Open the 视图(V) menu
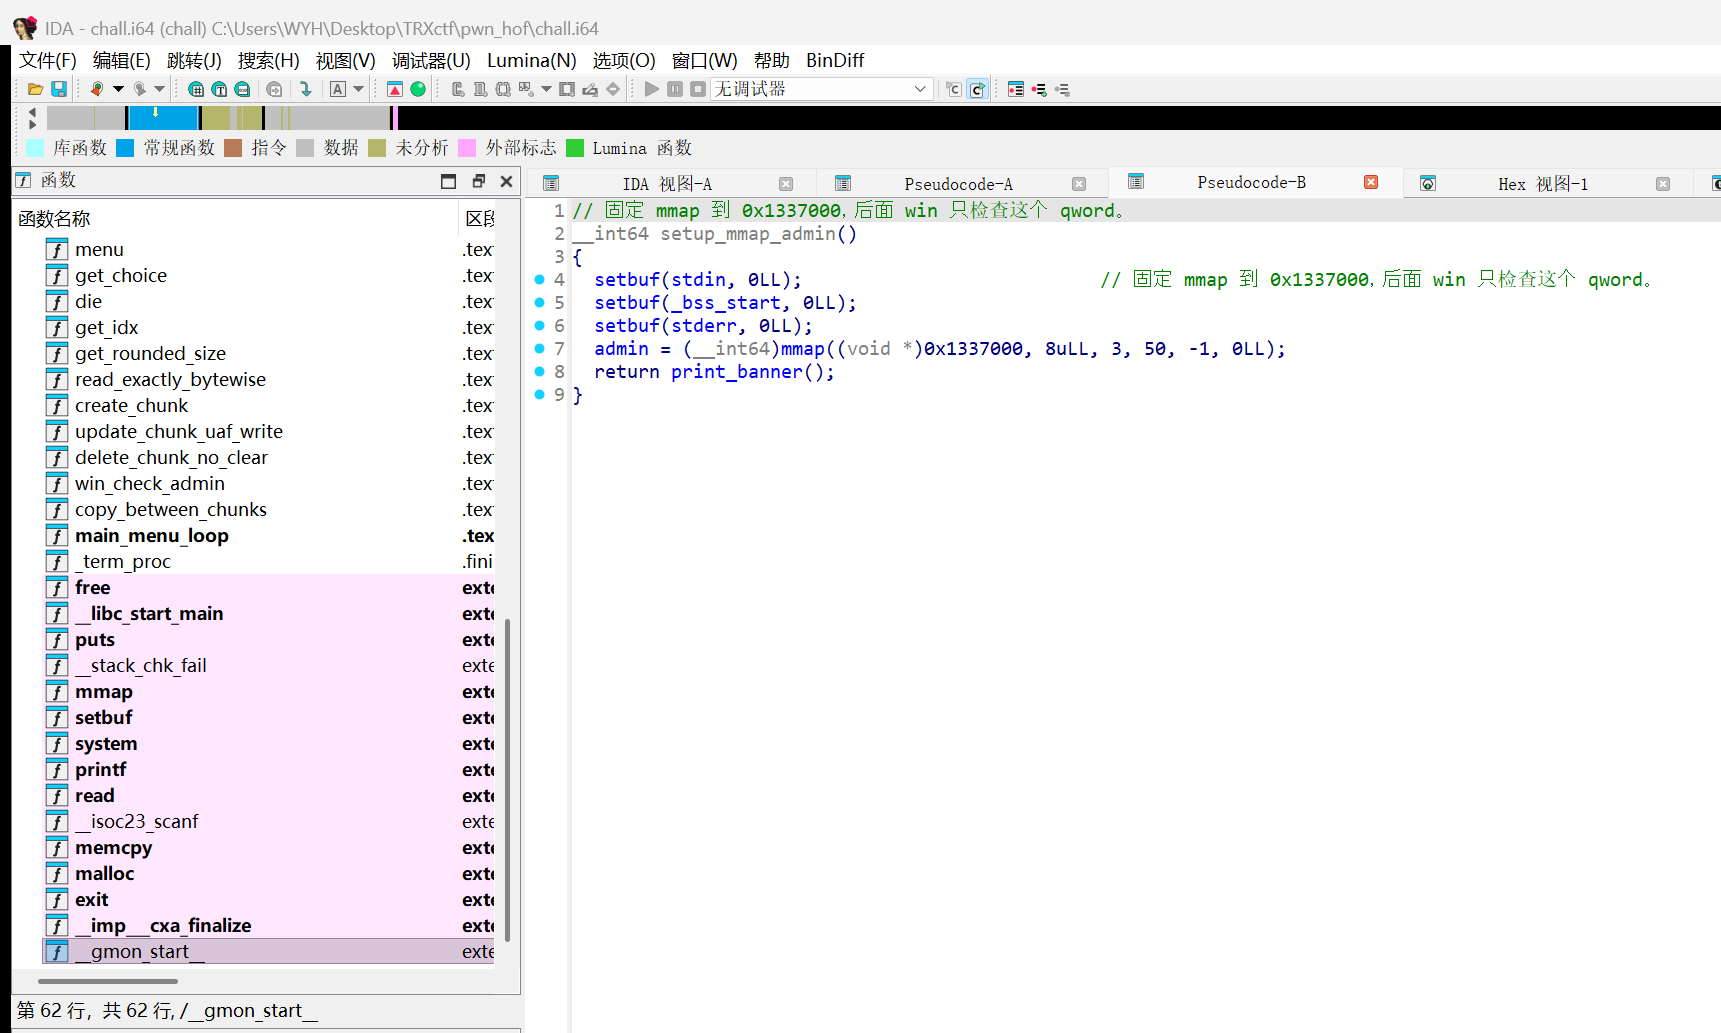1721x1033 pixels. [345, 60]
